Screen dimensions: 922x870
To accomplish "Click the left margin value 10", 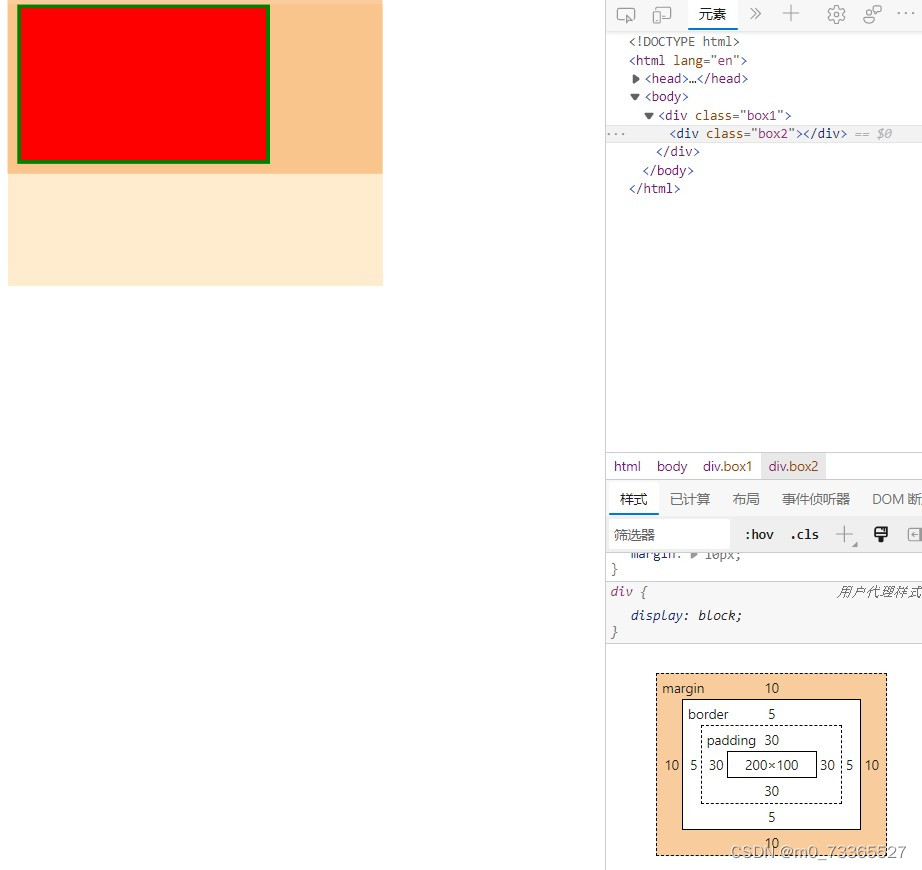I will point(672,765).
